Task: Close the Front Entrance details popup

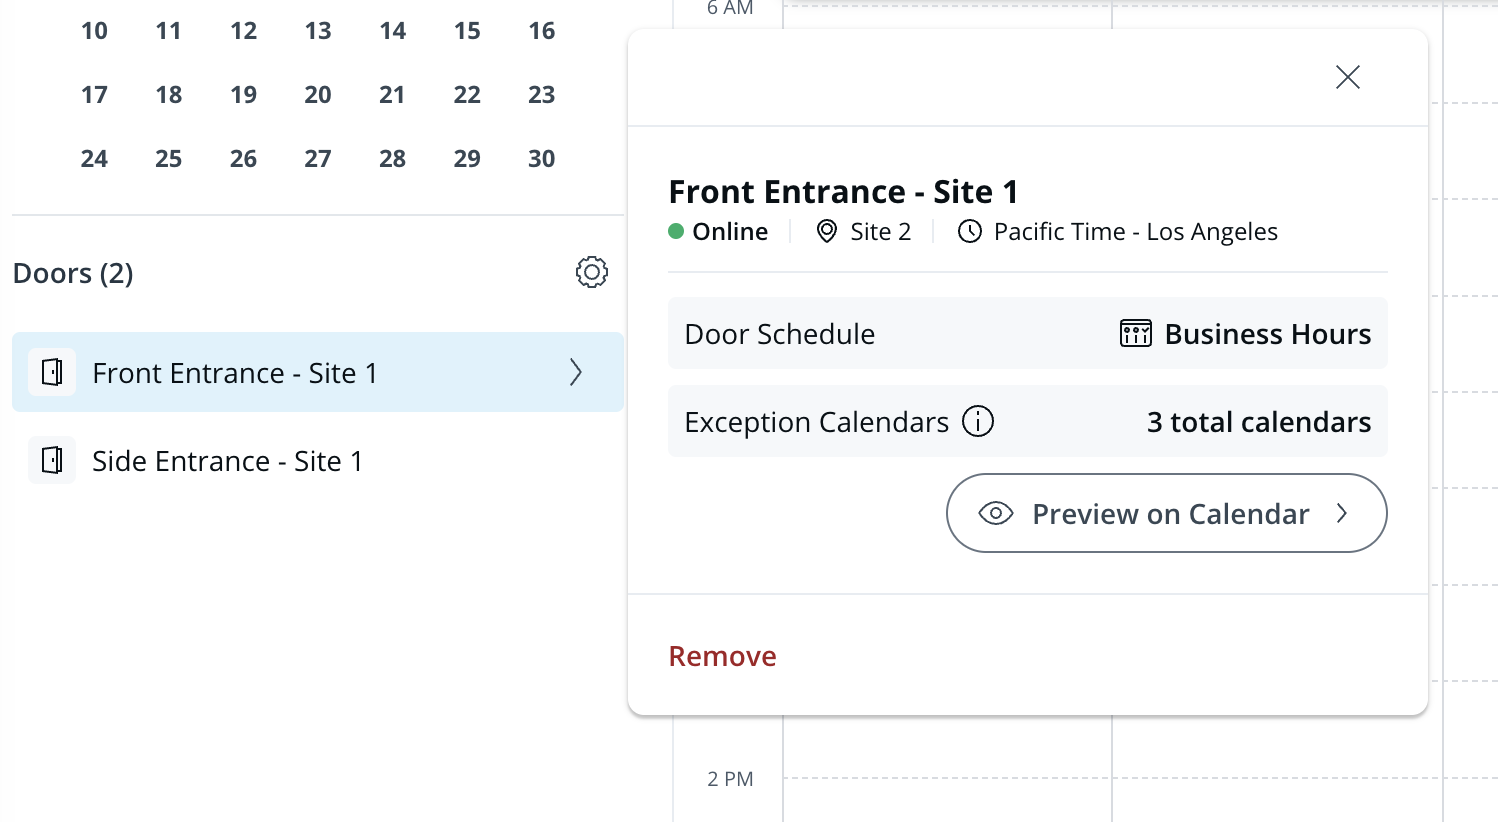Action: click(1347, 77)
